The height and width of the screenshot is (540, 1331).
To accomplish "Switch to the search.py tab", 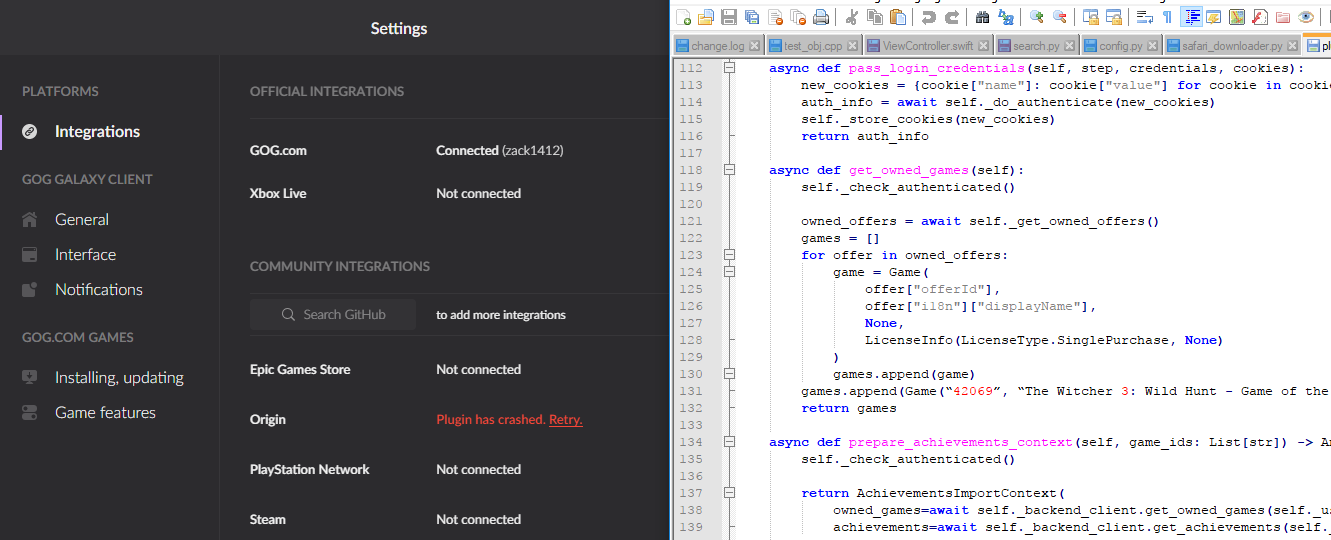I will pyautogui.click(x=1036, y=46).
